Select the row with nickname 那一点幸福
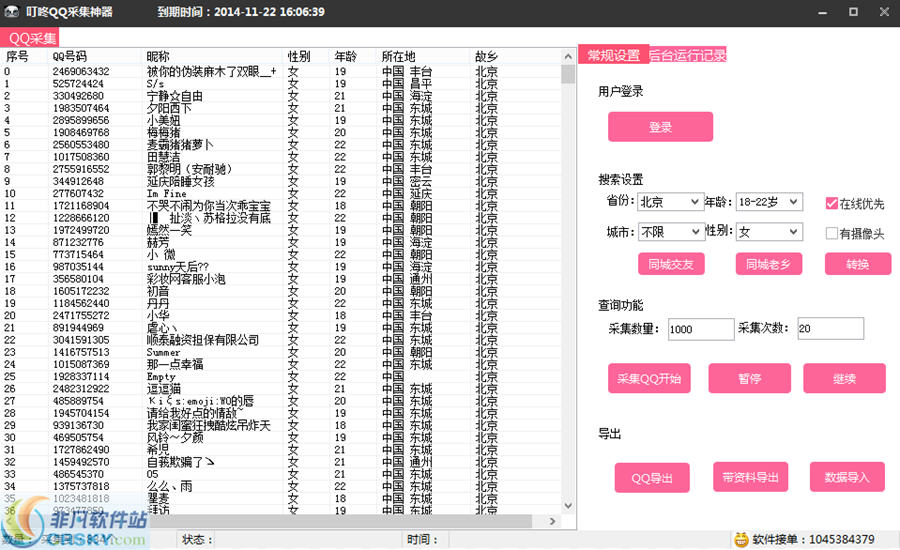Image resolution: width=900 pixels, height=550 pixels. click(281, 364)
